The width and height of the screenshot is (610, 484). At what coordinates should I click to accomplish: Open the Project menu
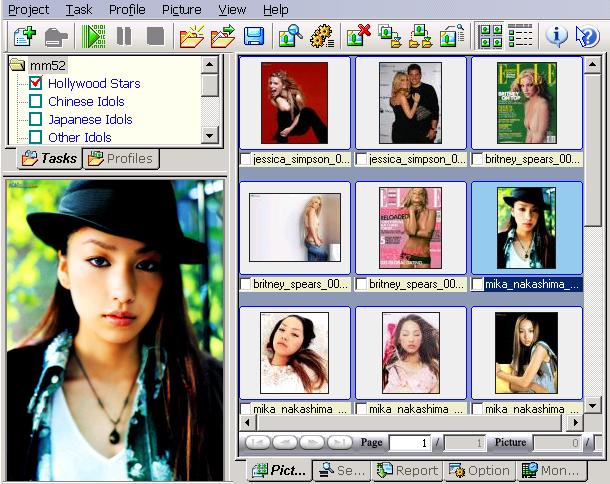[29, 10]
